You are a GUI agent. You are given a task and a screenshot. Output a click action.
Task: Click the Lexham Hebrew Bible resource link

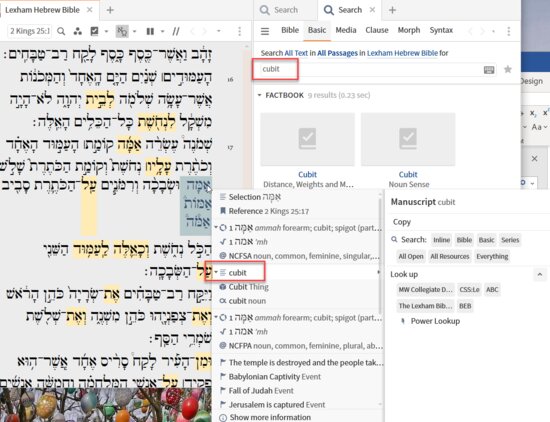tap(402, 53)
